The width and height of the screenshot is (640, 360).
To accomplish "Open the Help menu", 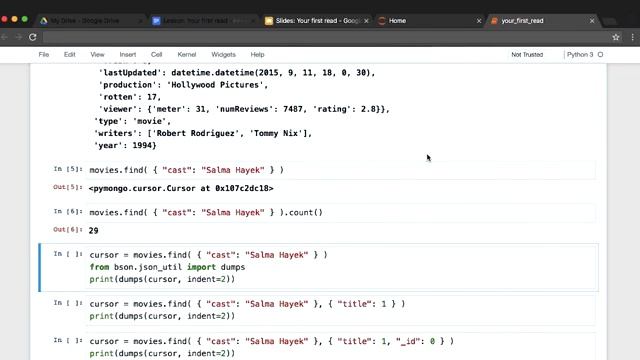I will [x=257, y=54].
